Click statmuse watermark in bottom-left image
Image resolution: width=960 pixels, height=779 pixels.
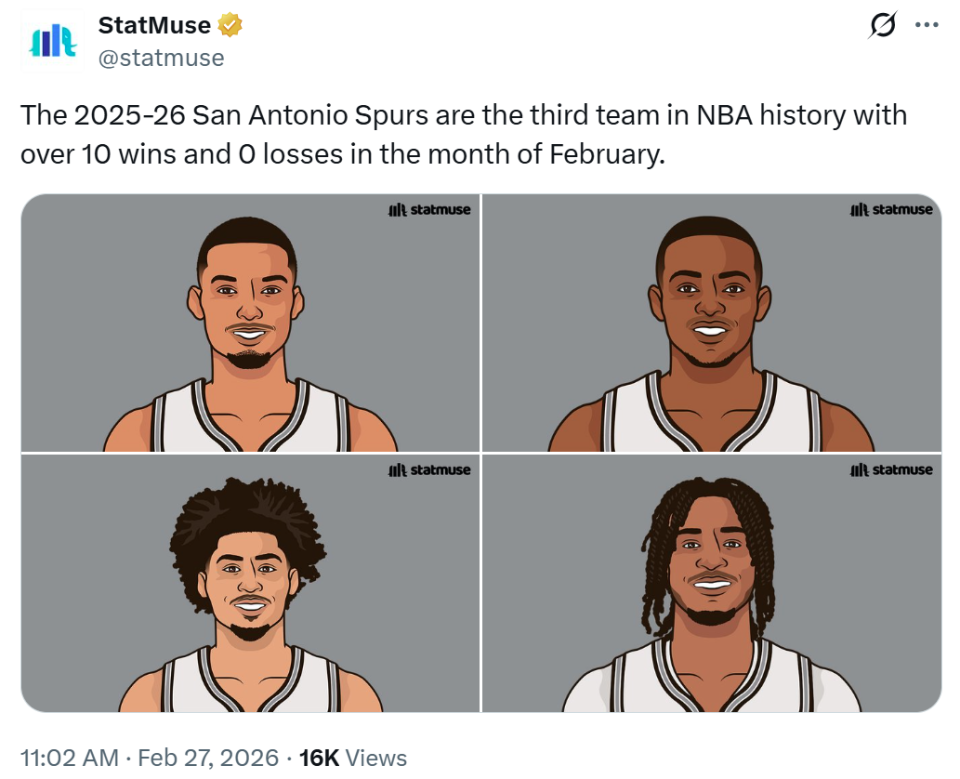[x=429, y=470]
